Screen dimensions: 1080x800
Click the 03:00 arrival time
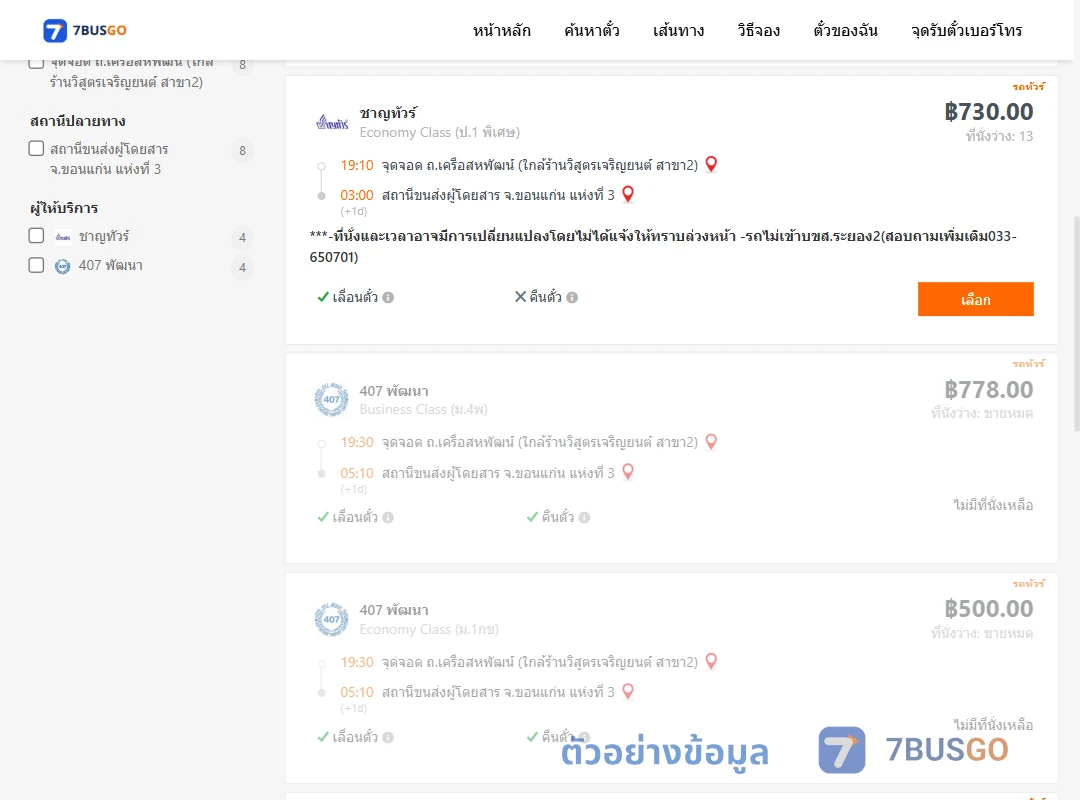click(357, 196)
